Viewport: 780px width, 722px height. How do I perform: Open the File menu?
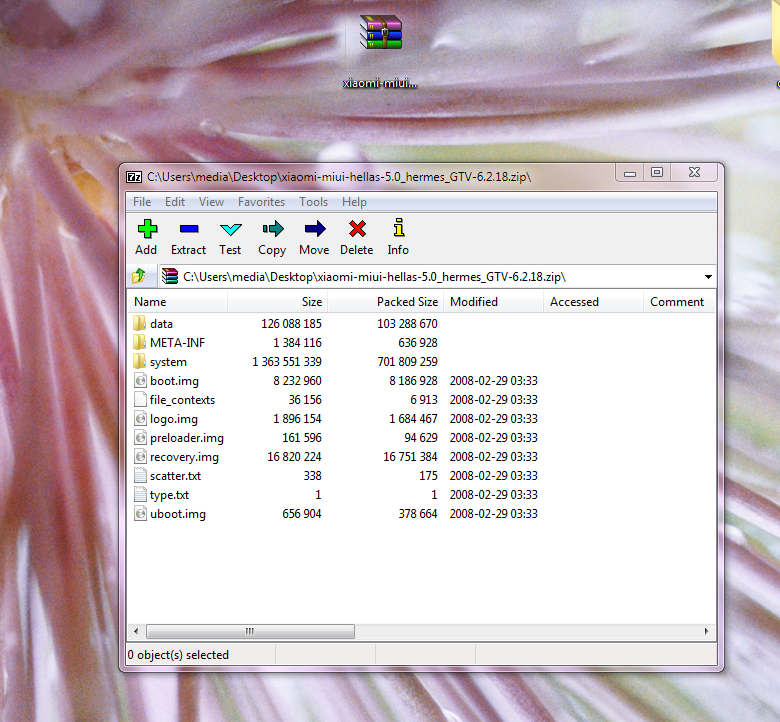tap(143, 202)
